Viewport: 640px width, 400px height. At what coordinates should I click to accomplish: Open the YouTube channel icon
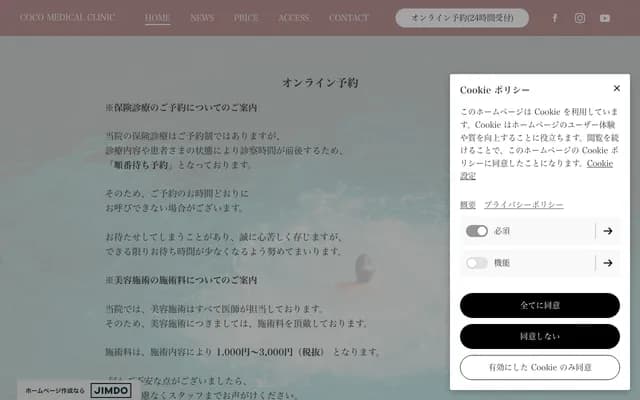coord(605,18)
